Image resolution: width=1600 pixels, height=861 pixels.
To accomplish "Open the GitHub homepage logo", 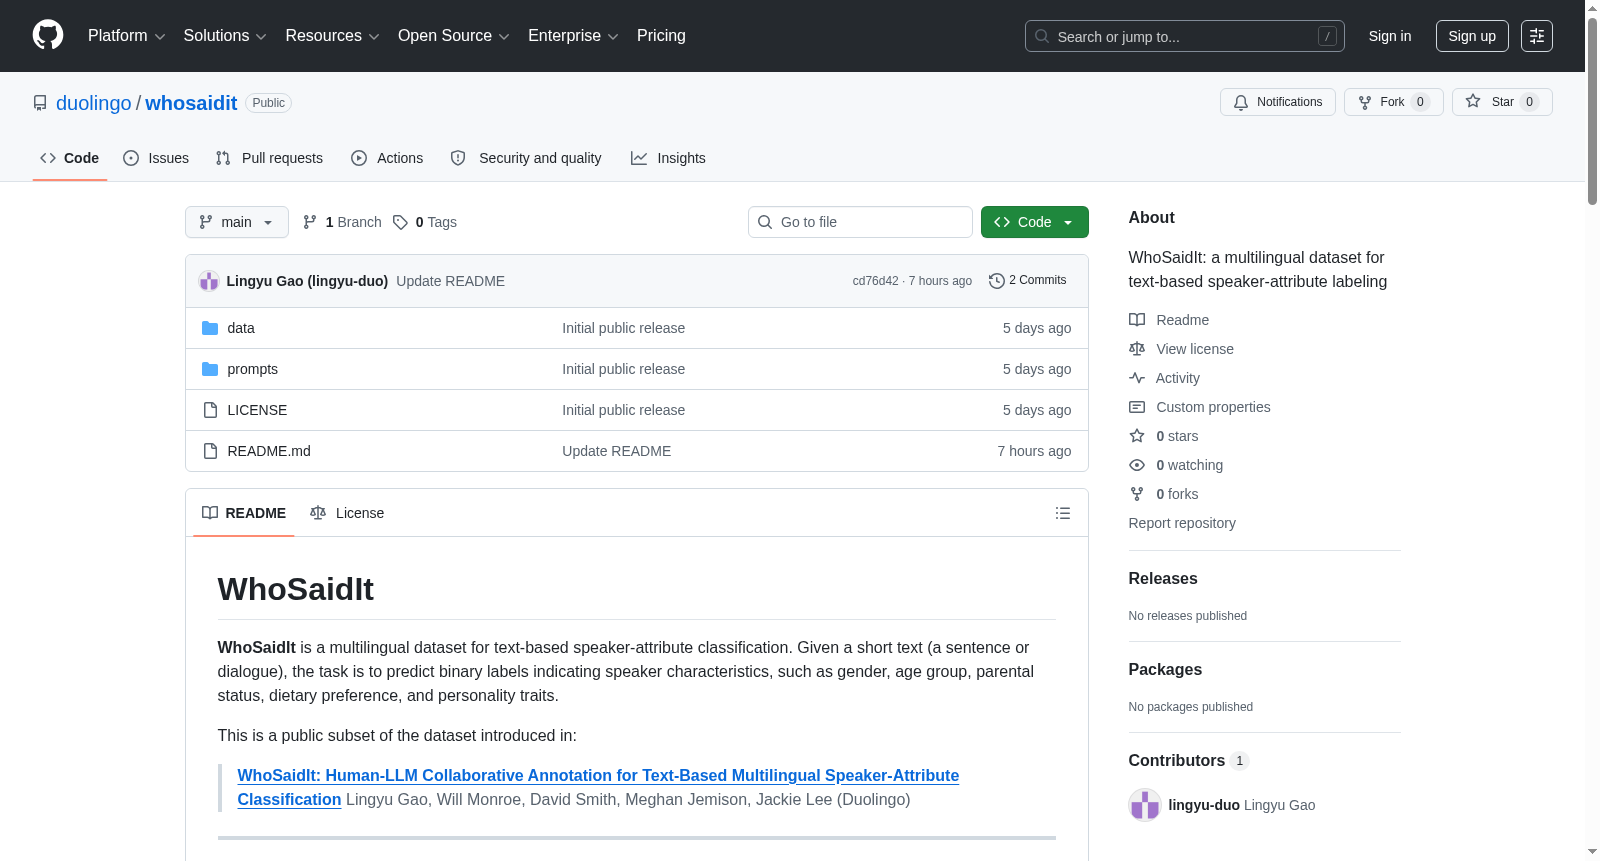I will [x=48, y=36].
